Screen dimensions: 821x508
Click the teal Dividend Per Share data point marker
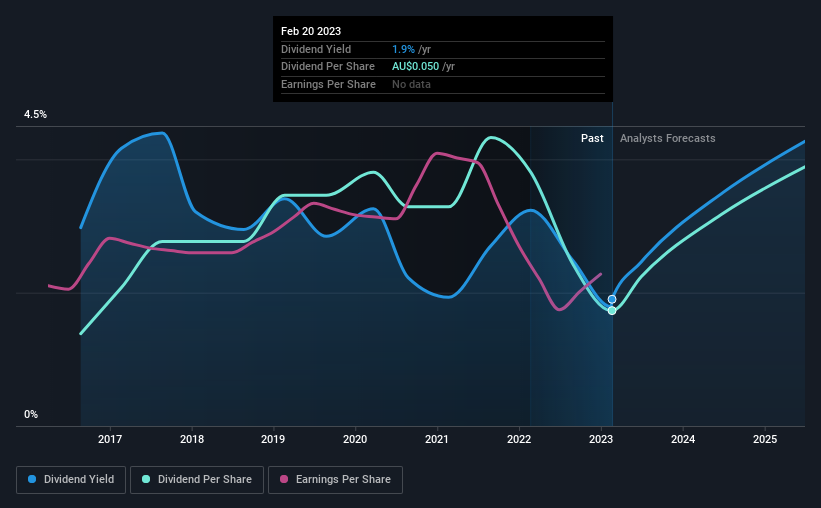pyautogui.click(x=612, y=311)
